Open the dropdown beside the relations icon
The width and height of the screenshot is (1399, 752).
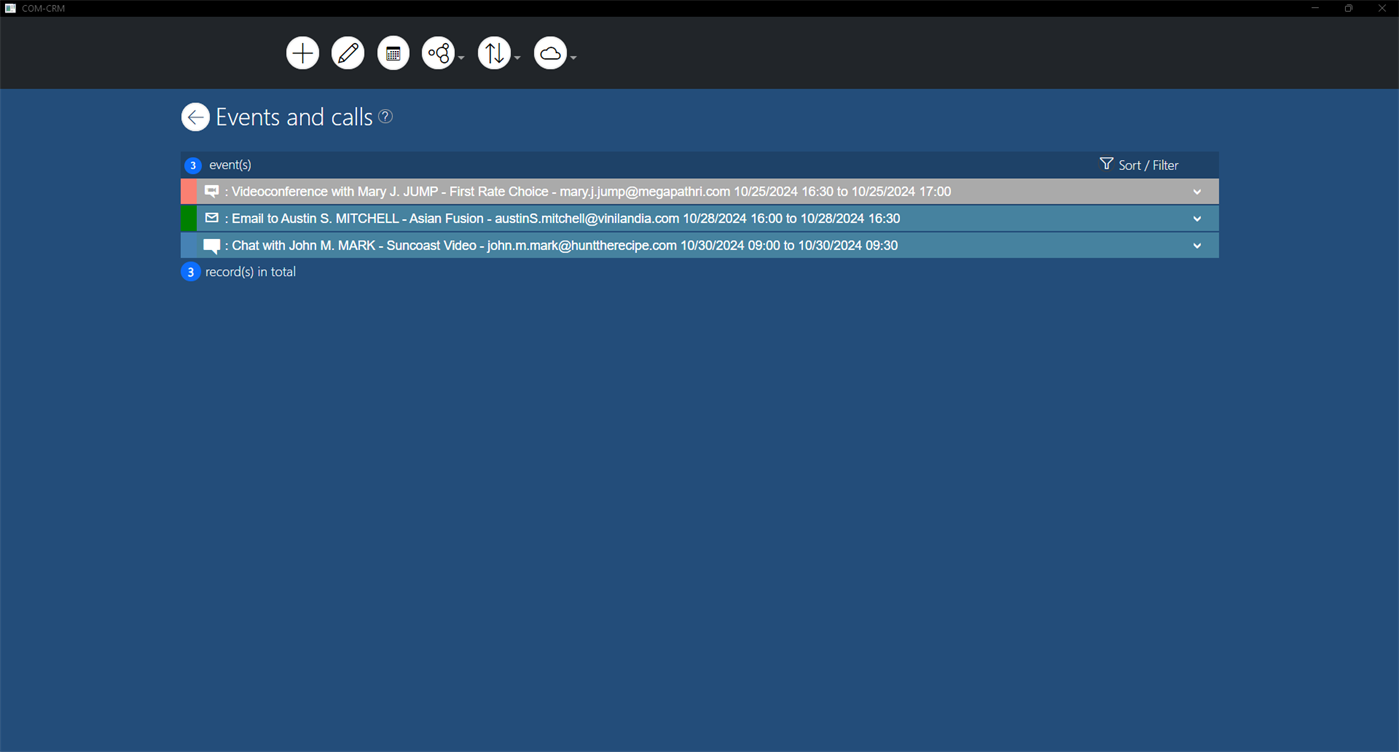coord(461,57)
